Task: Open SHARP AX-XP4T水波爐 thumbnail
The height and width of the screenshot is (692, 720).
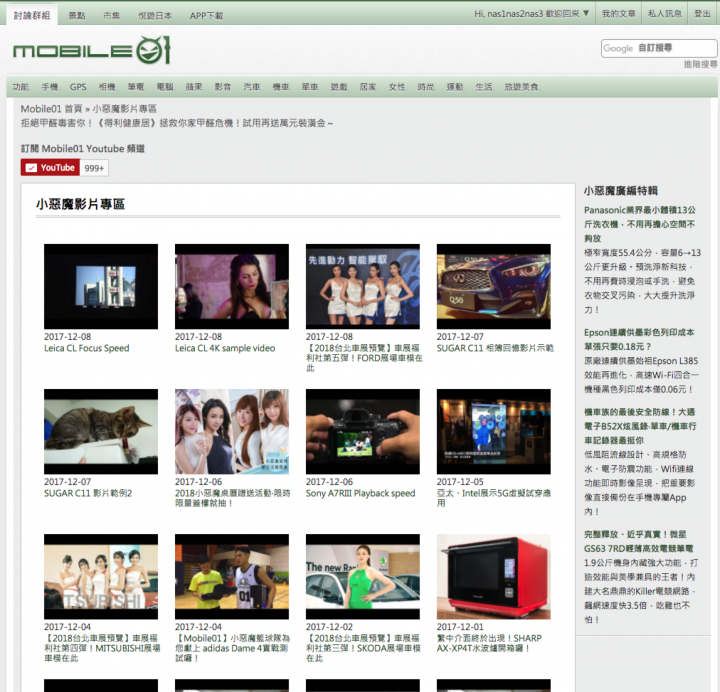Action: pos(494,577)
